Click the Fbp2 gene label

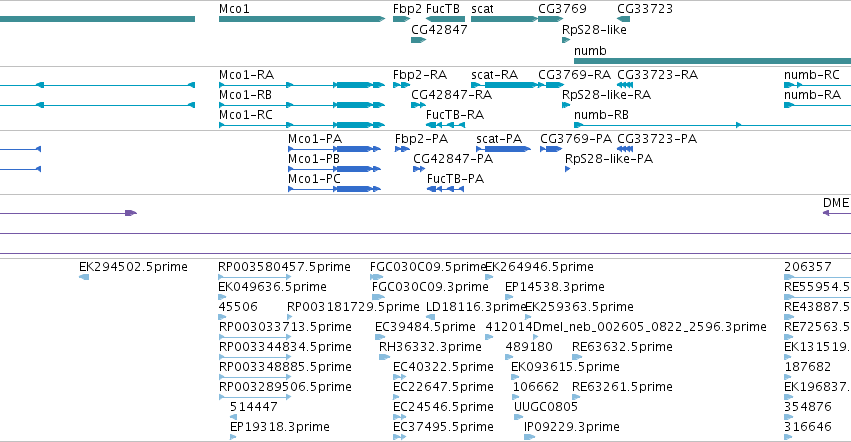[x=407, y=9]
